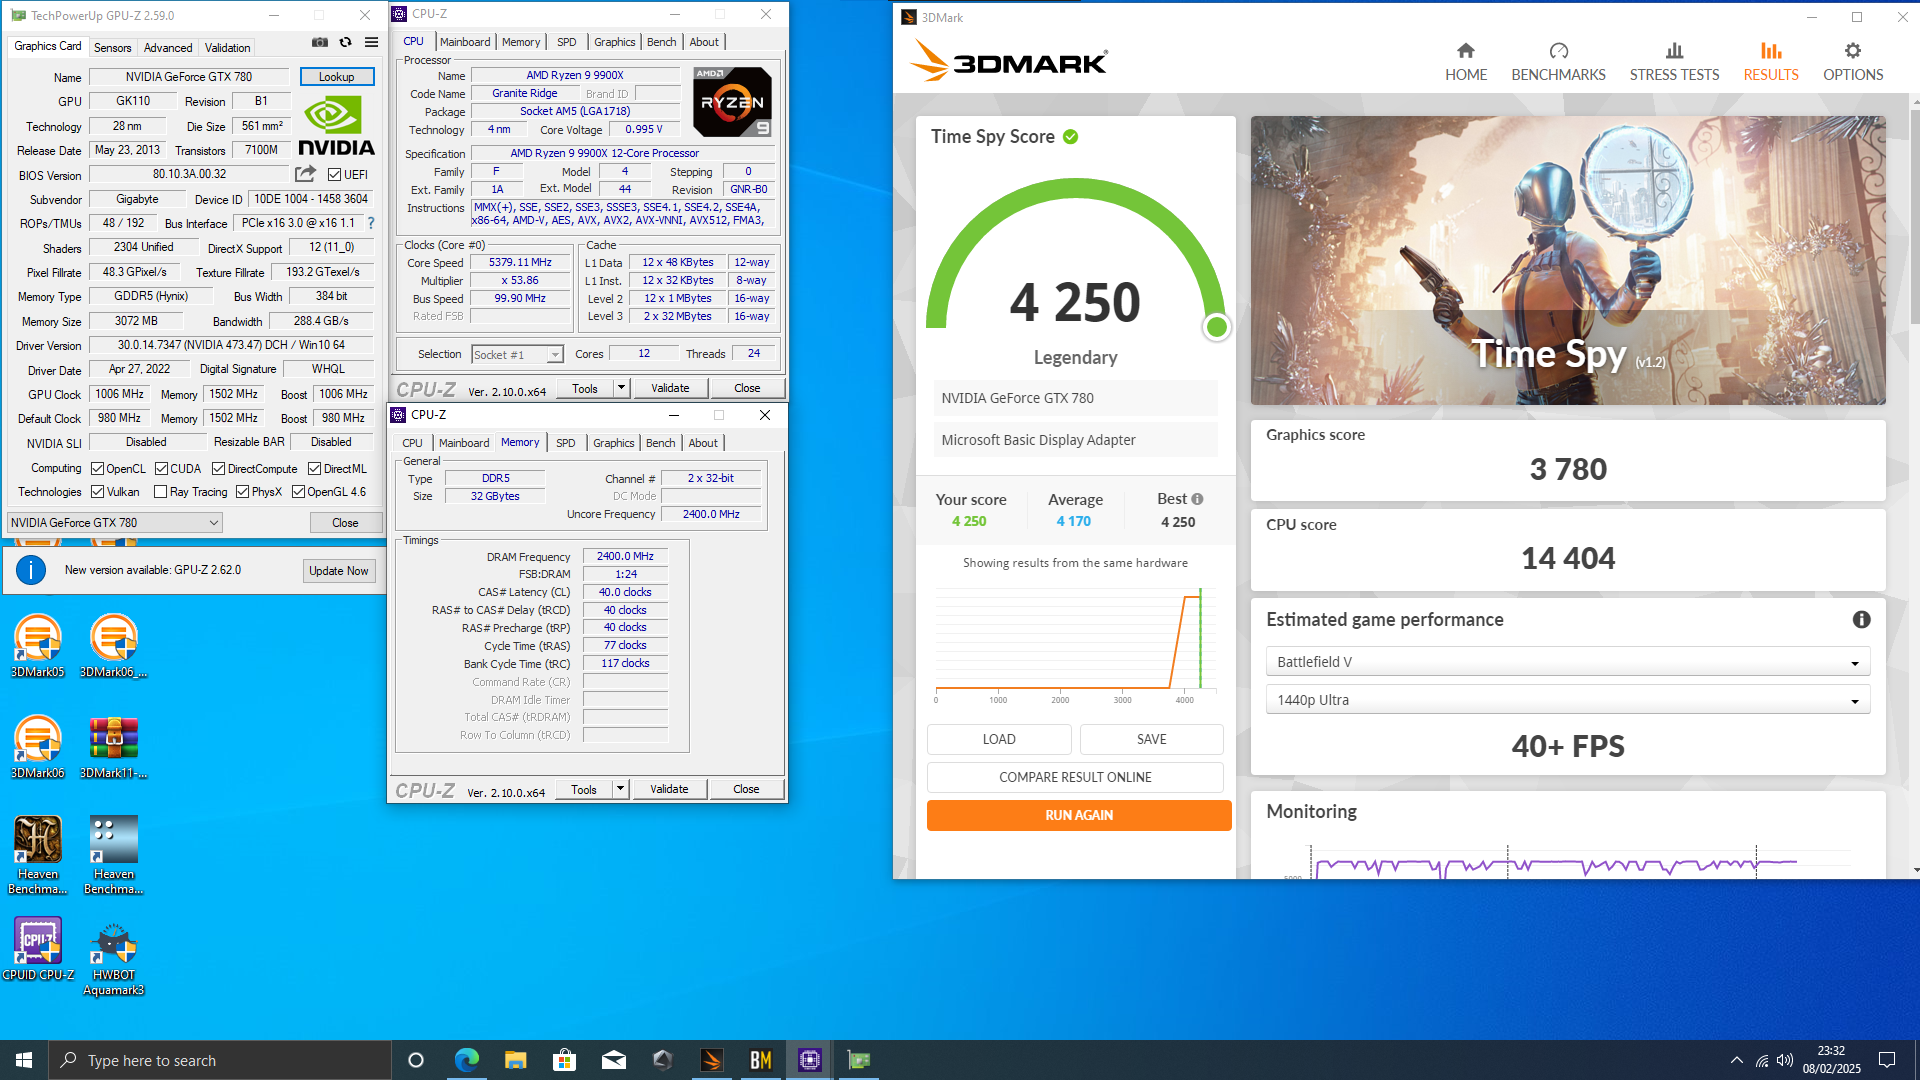Open Microsoft Store from the taskbar

point(564,1060)
